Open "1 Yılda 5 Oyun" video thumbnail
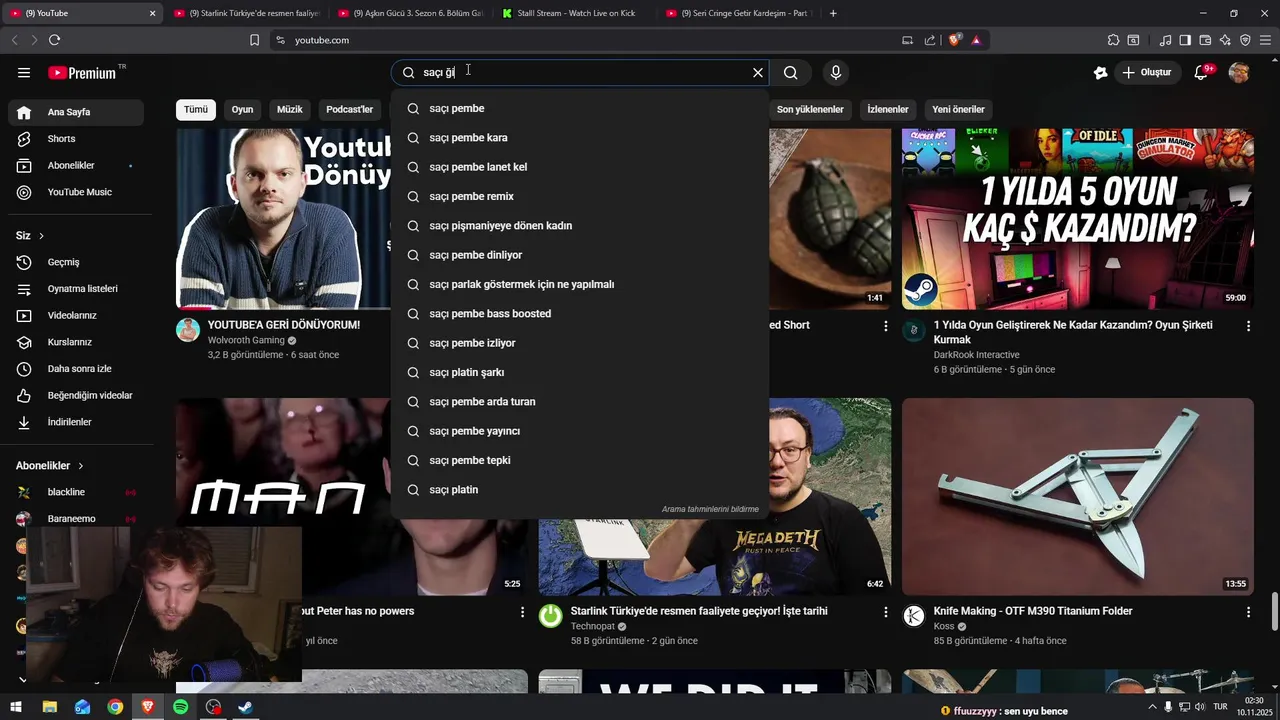This screenshot has height=720, width=1280. point(1078,218)
